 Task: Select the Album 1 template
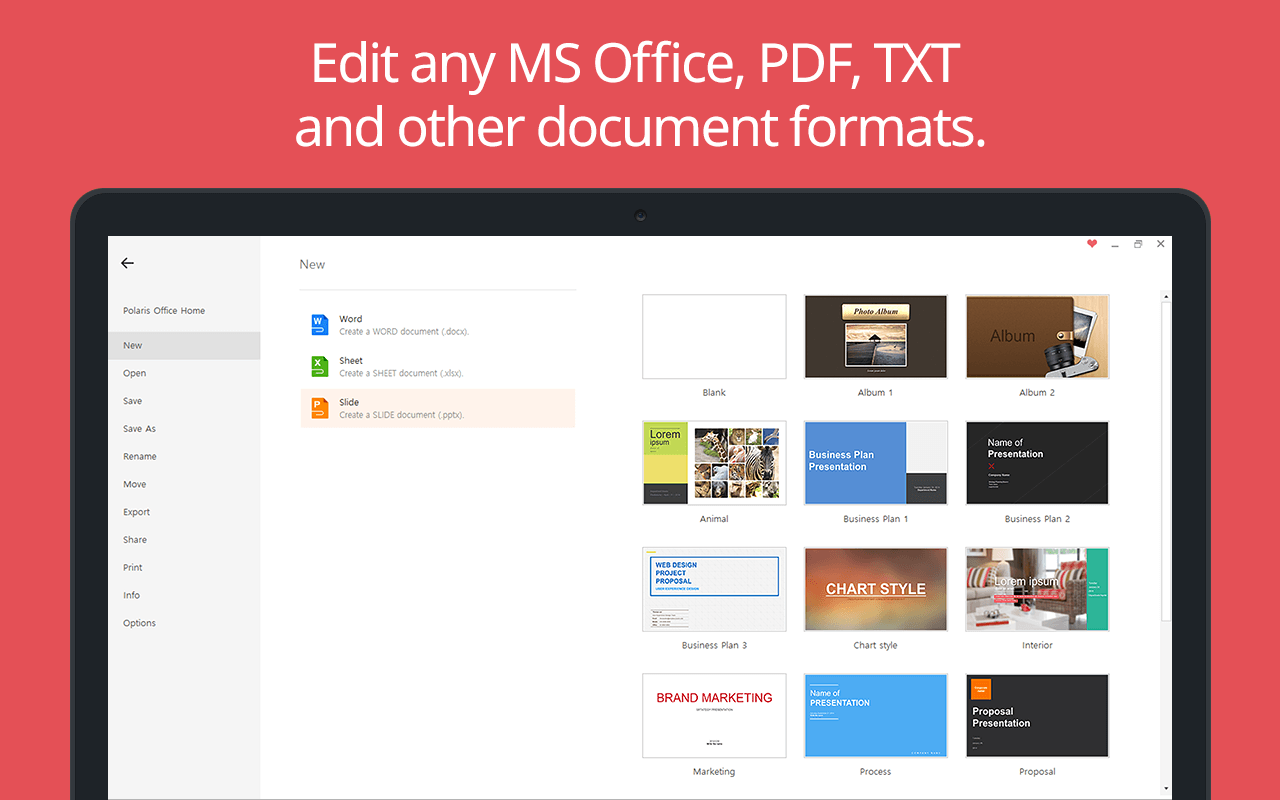click(876, 336)
